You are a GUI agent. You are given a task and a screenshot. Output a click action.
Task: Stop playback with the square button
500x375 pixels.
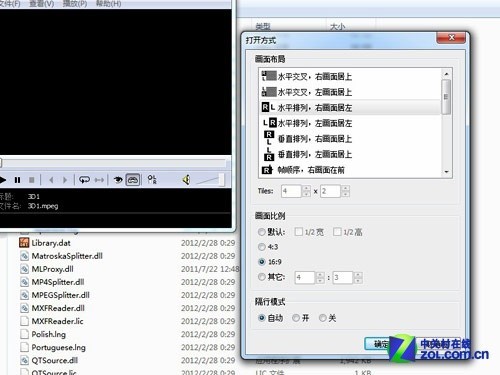(32, 180)
